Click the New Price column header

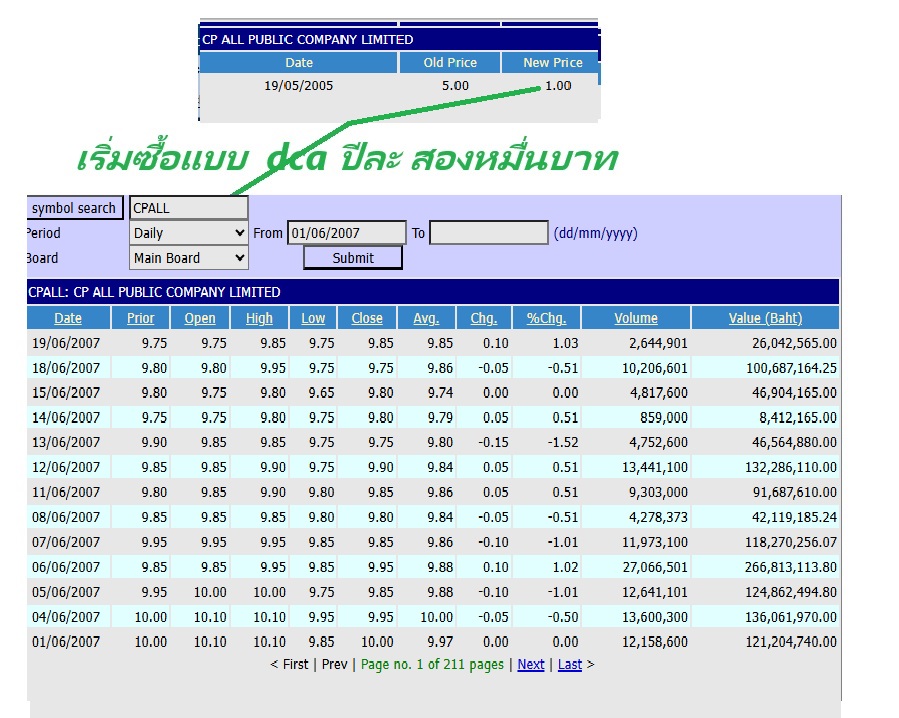coord(553,63)
